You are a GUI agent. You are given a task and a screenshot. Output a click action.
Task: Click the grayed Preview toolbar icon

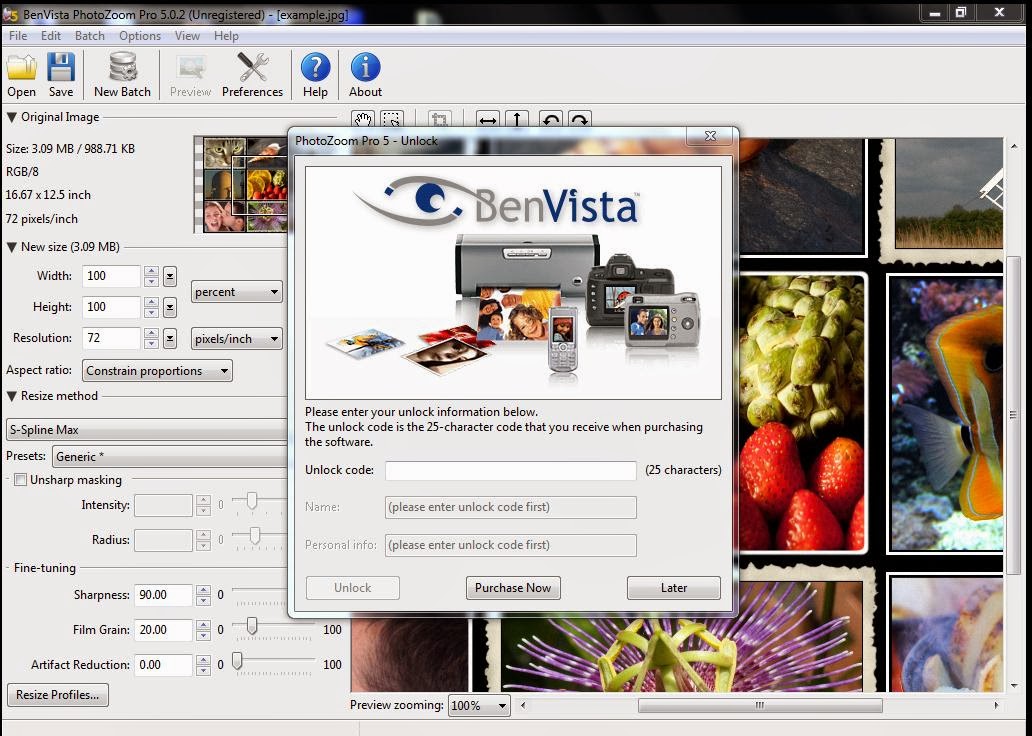(x=190, y=75)
